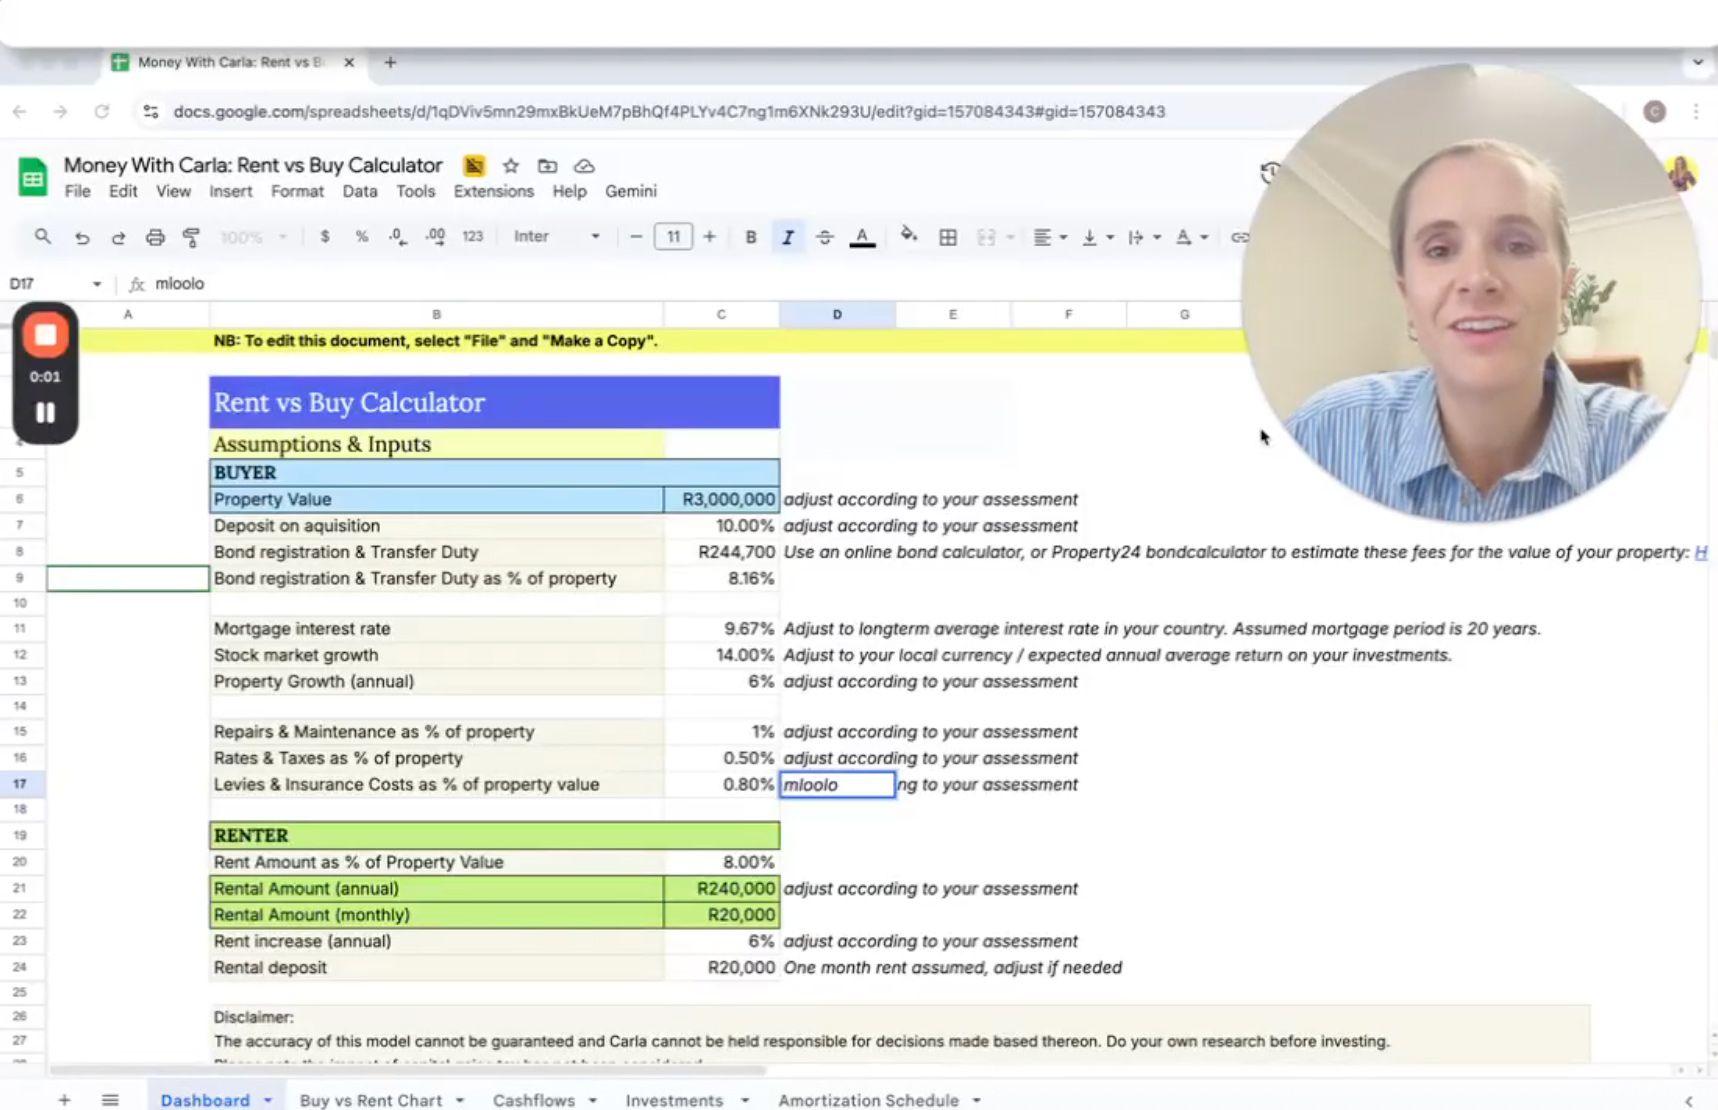
Task: Open the version history clock icon
Action: coord(1270,172)
